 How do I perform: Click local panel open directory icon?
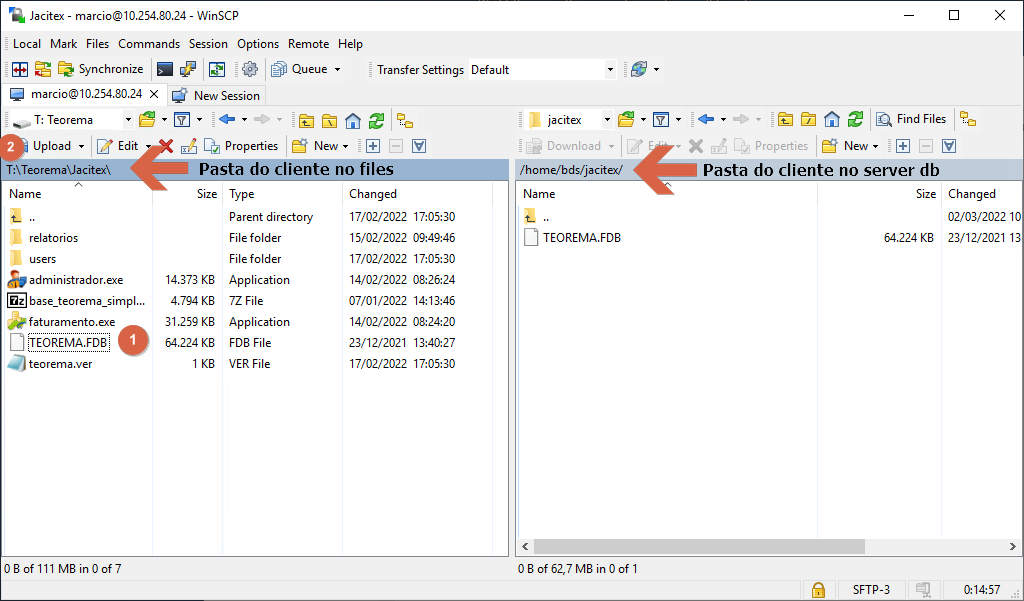(x=148, y=120)
